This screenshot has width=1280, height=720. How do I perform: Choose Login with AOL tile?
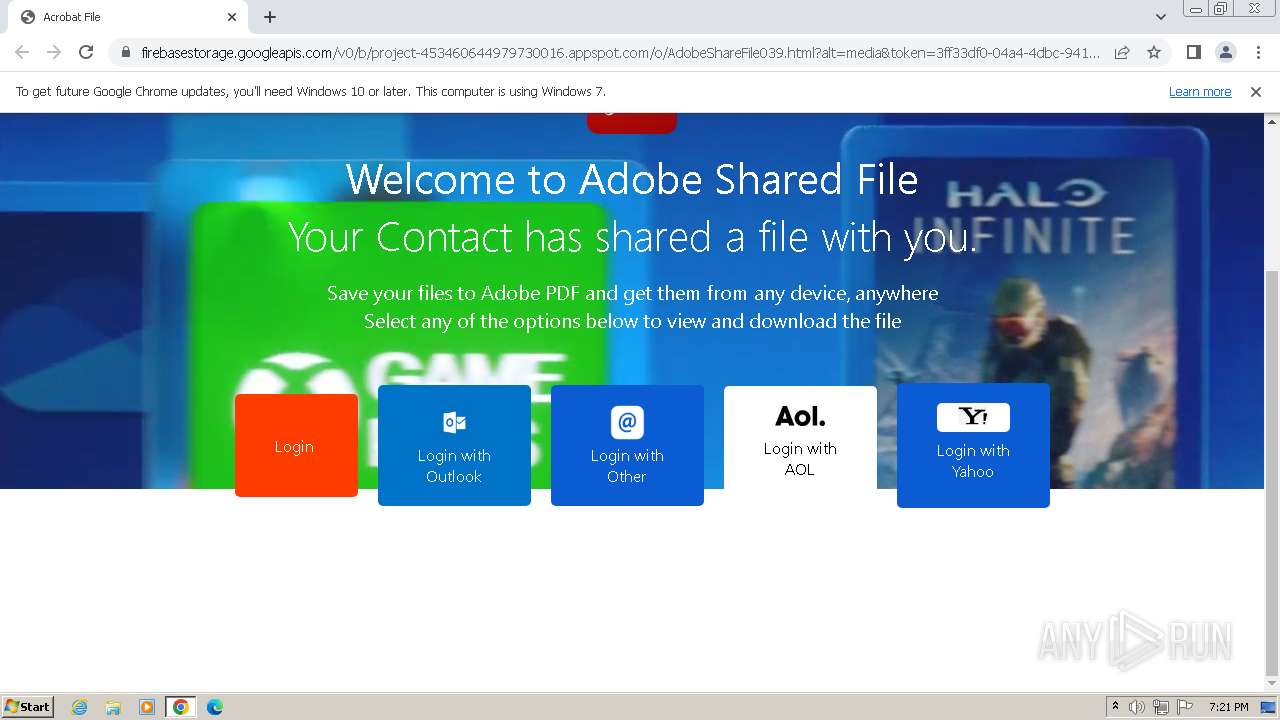pos(800,438)
